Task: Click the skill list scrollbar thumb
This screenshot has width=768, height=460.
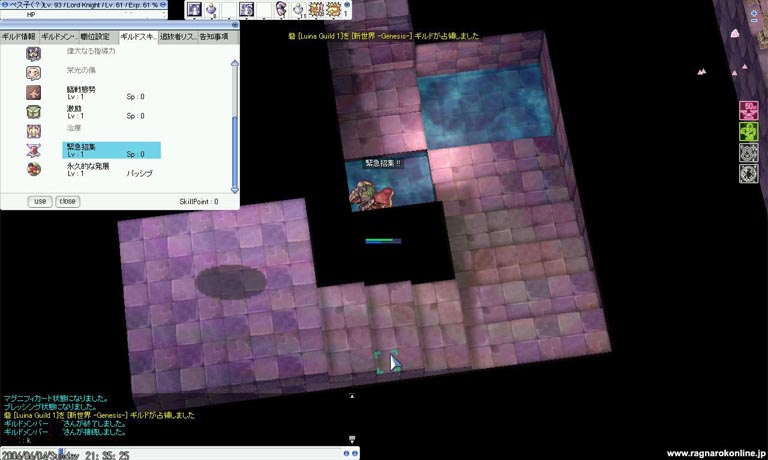Action: [x=235, y=152]
